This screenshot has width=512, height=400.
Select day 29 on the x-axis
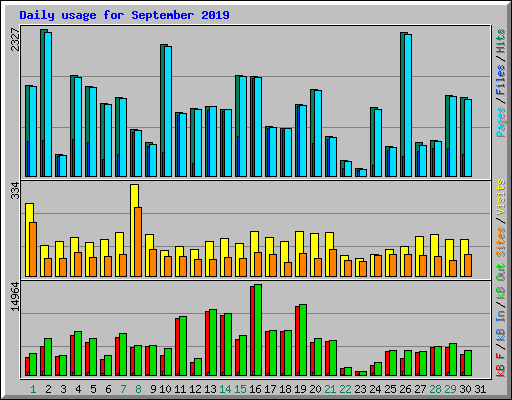[450, 389]
